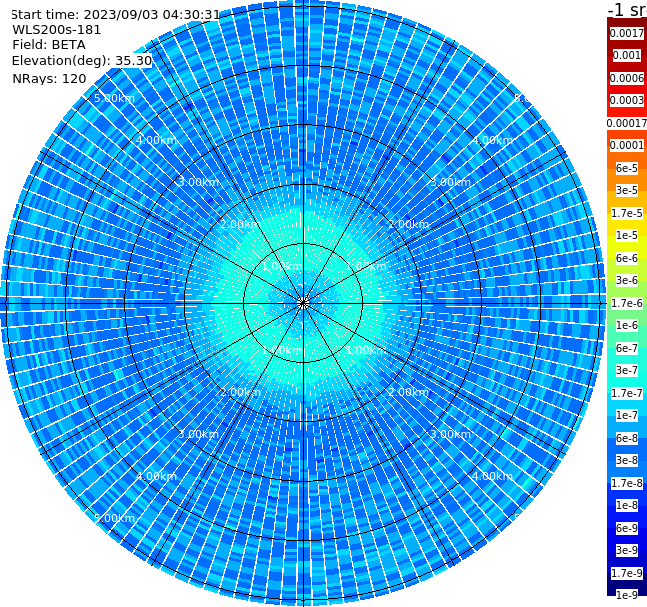Screen dimensions: 647x607
Task: Select the 'Elevation(deg): 35.30' text
Action: (x=82, y=61)
